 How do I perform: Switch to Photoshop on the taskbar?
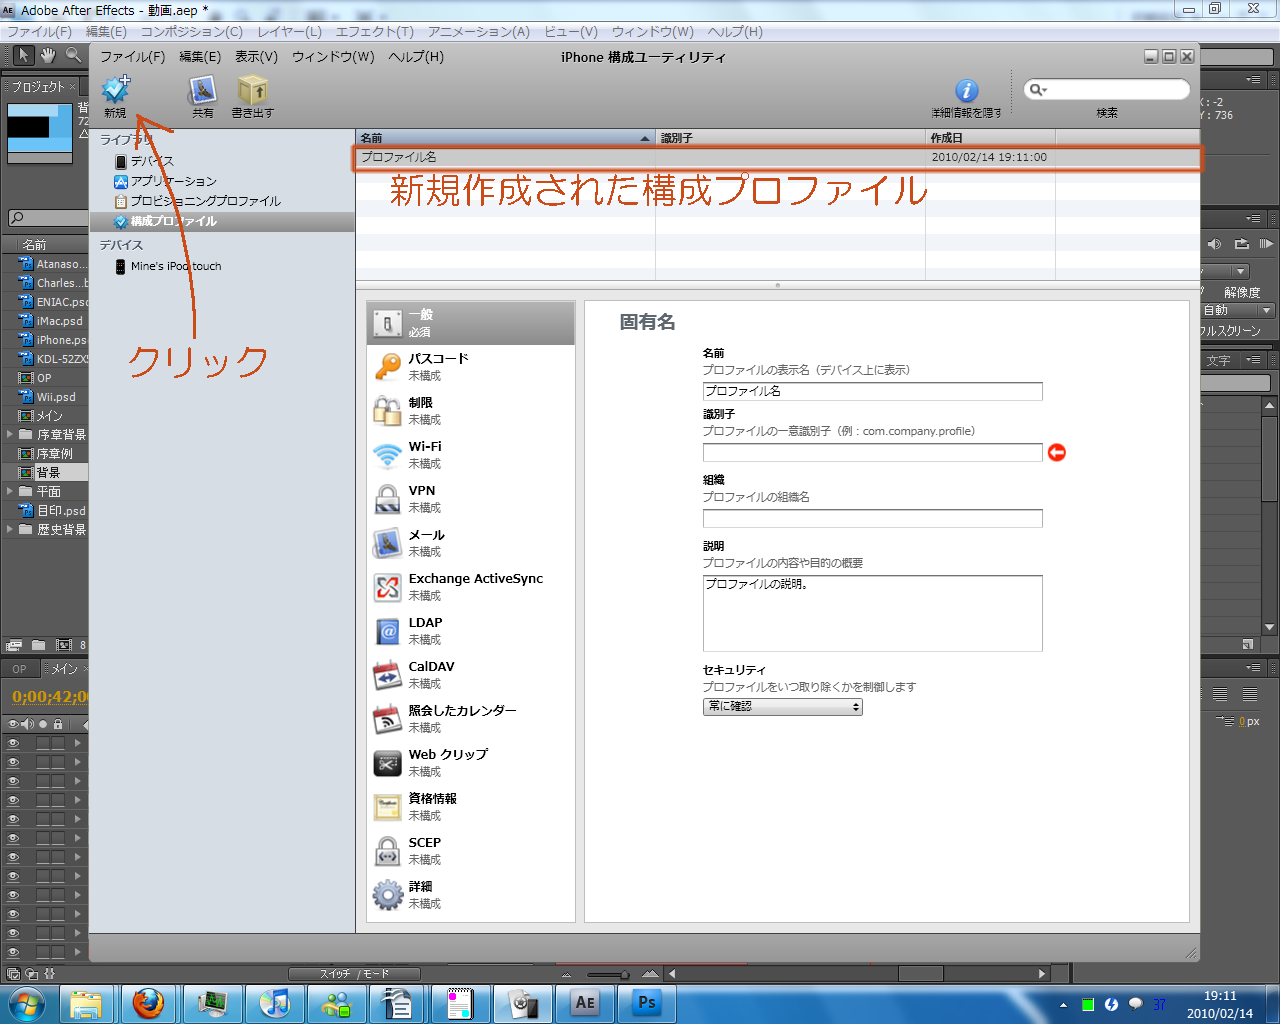click(x=647, y=1002)
